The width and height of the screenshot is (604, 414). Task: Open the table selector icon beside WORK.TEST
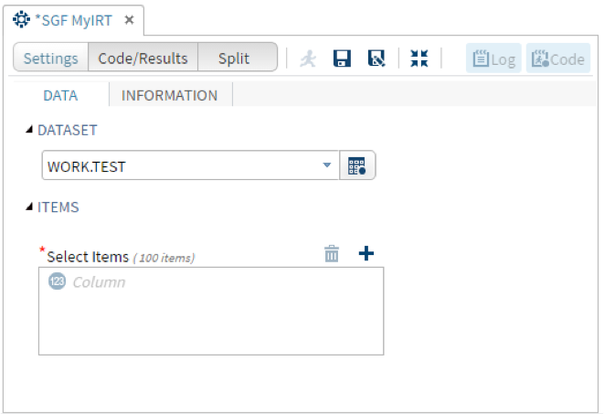tap(358, 167)
